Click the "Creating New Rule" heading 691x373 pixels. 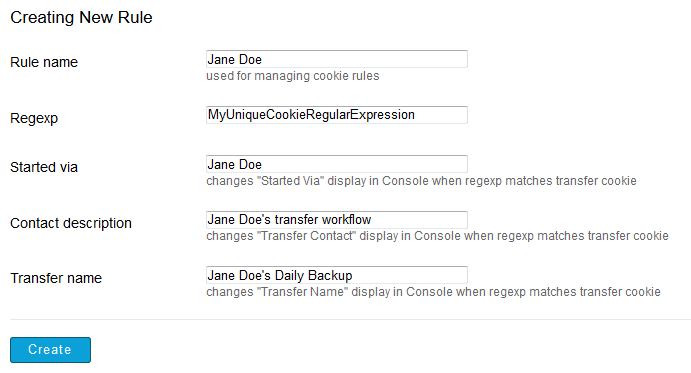(x=82, y=18)
